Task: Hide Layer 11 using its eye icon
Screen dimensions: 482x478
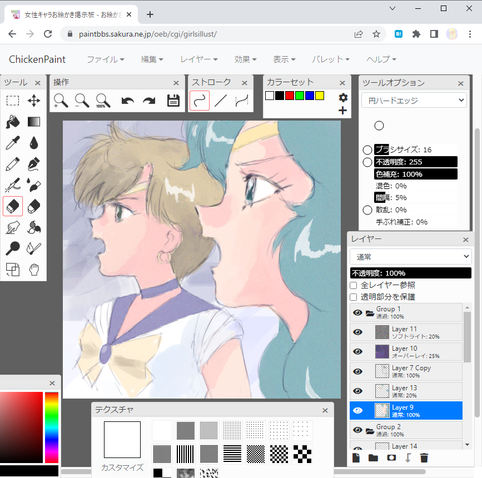Action: (358, 332)
